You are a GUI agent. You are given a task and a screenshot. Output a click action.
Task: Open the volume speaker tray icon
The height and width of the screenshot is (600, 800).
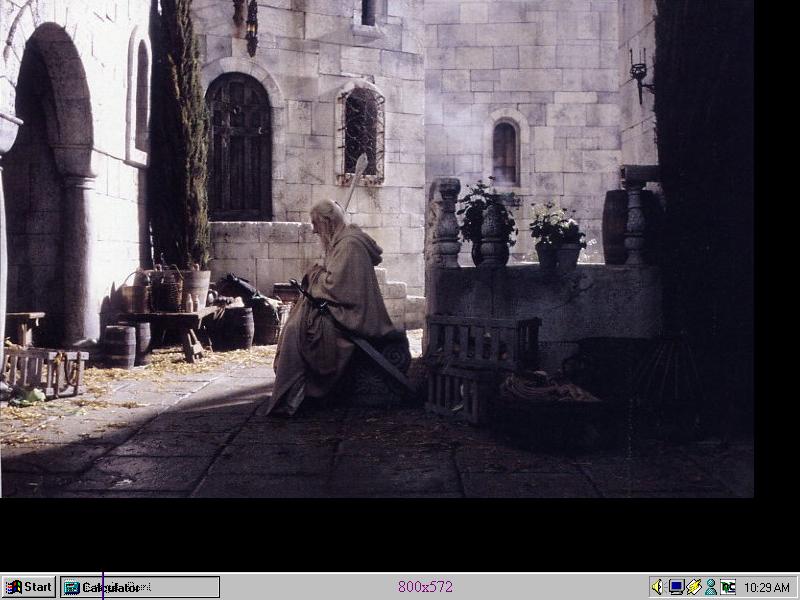pyautogui.click(x=658, y=587)
